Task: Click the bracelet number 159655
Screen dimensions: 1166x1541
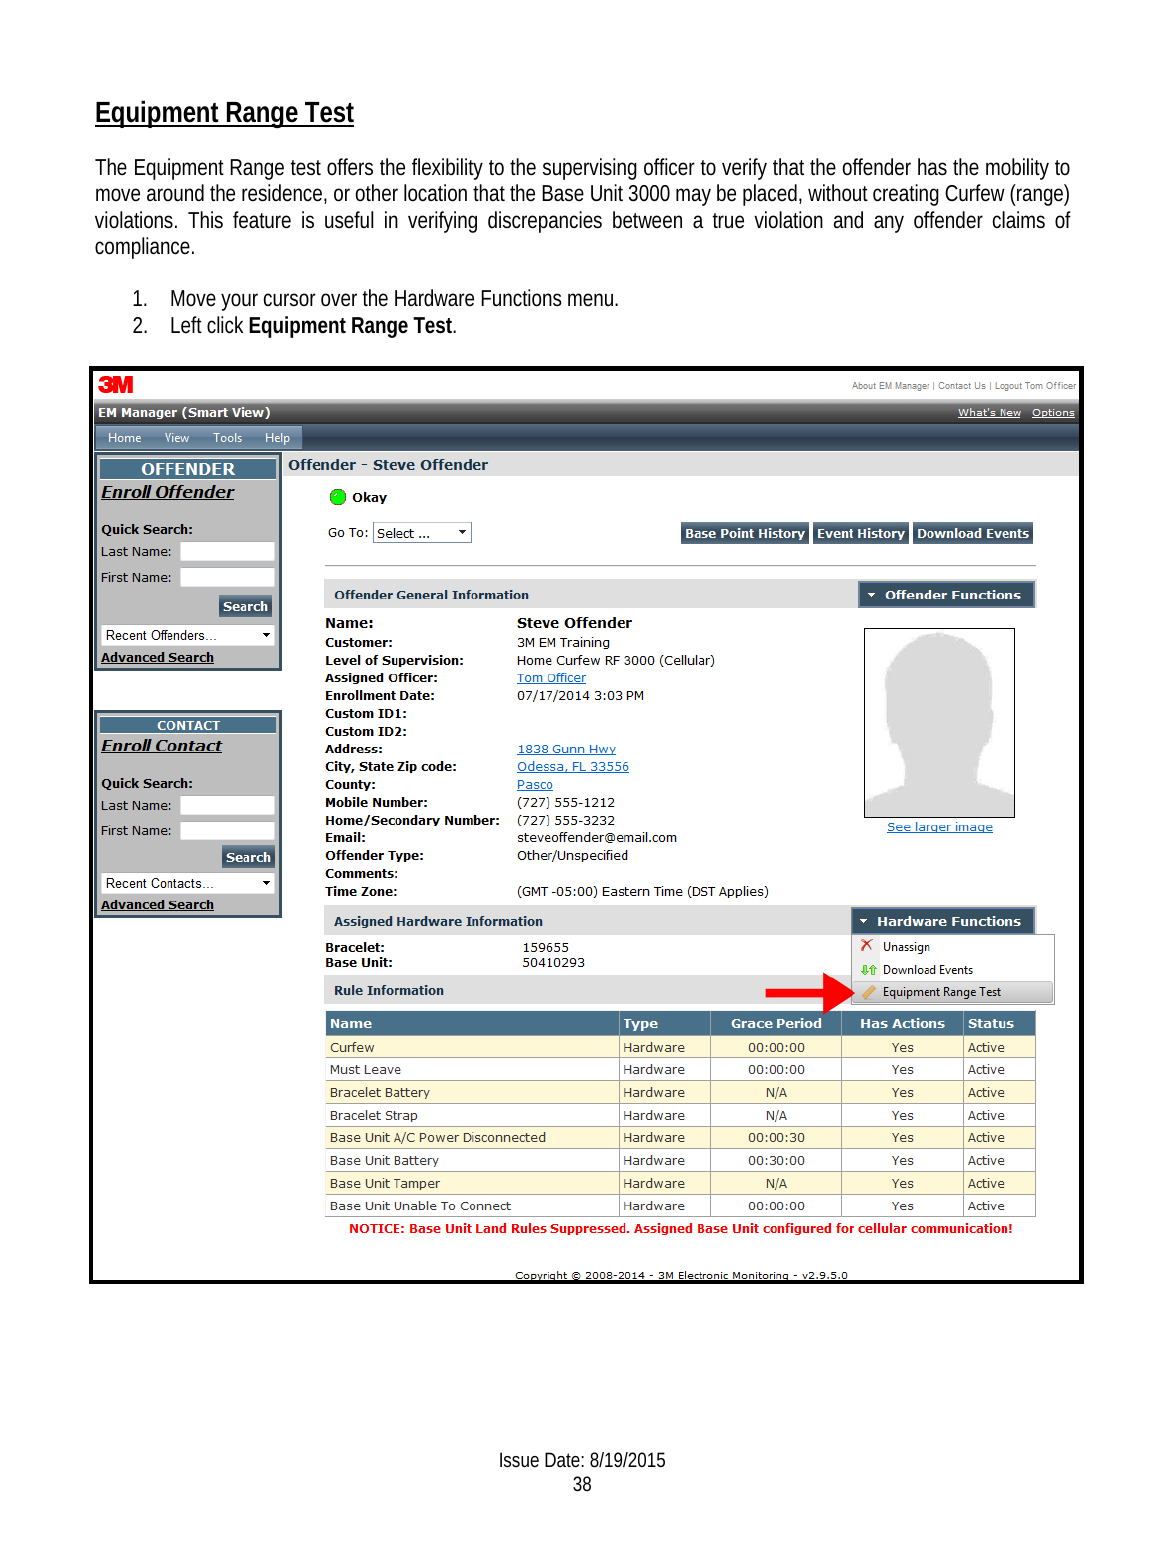Action: [545, 947]
